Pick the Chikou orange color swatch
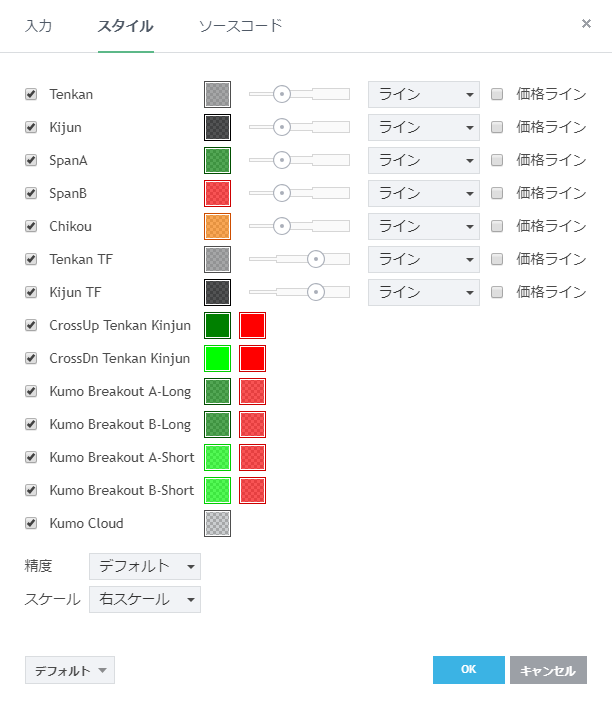The width and height of the screenshot is (612, 708). click(217, 226)
